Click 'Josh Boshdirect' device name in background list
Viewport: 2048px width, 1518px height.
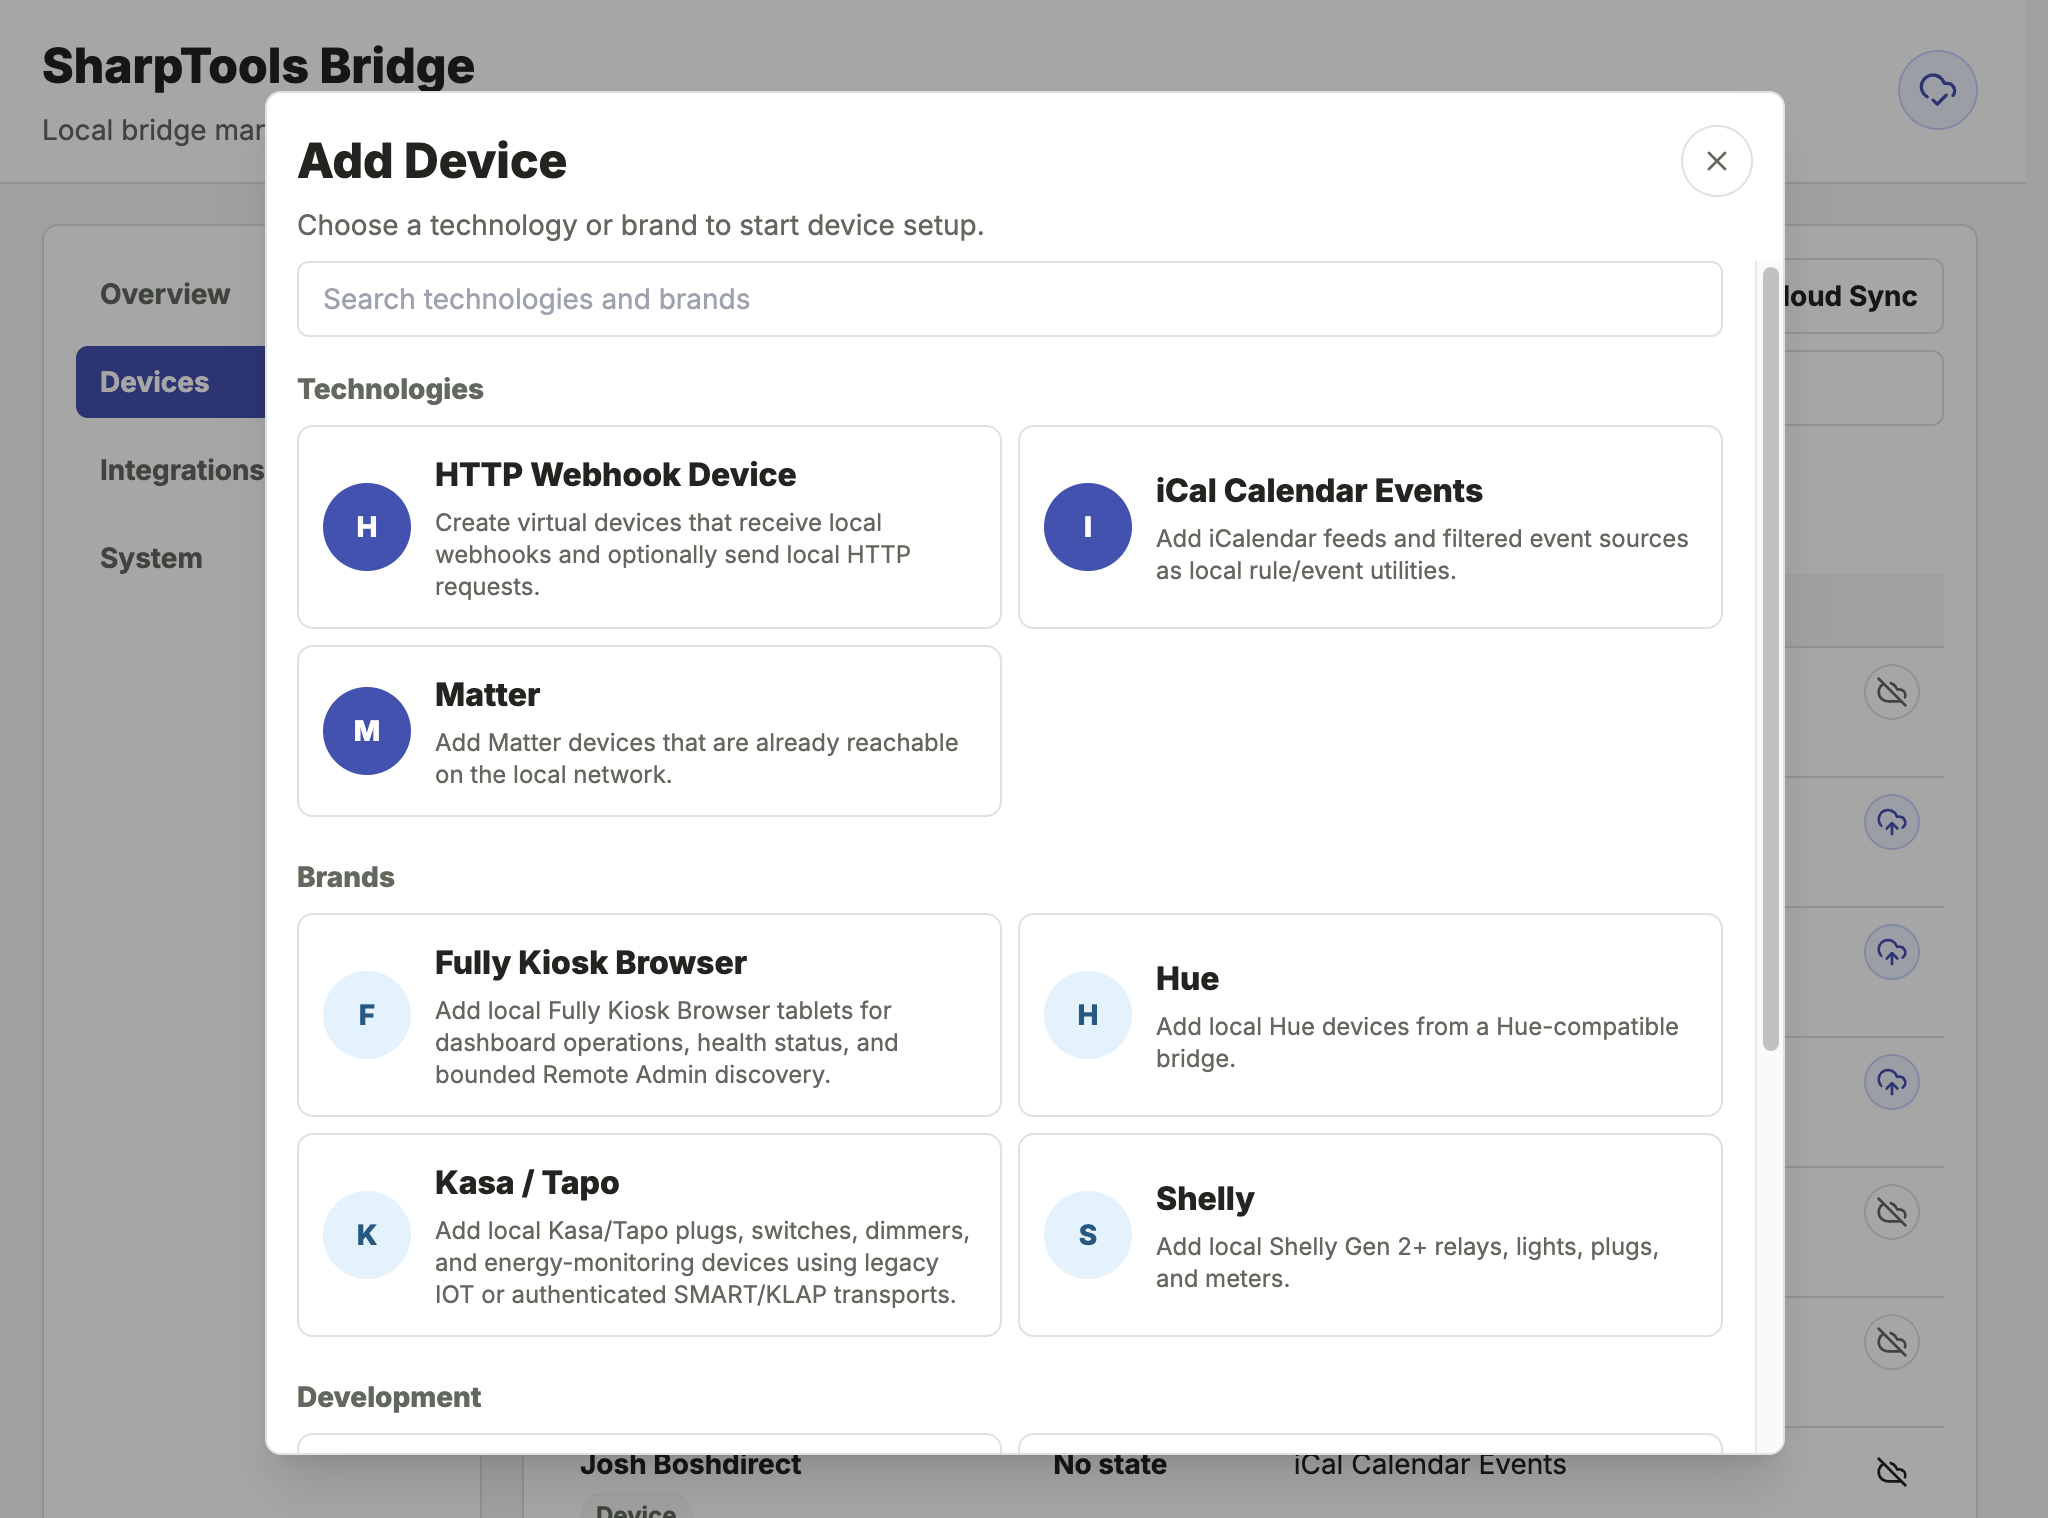690,1464
